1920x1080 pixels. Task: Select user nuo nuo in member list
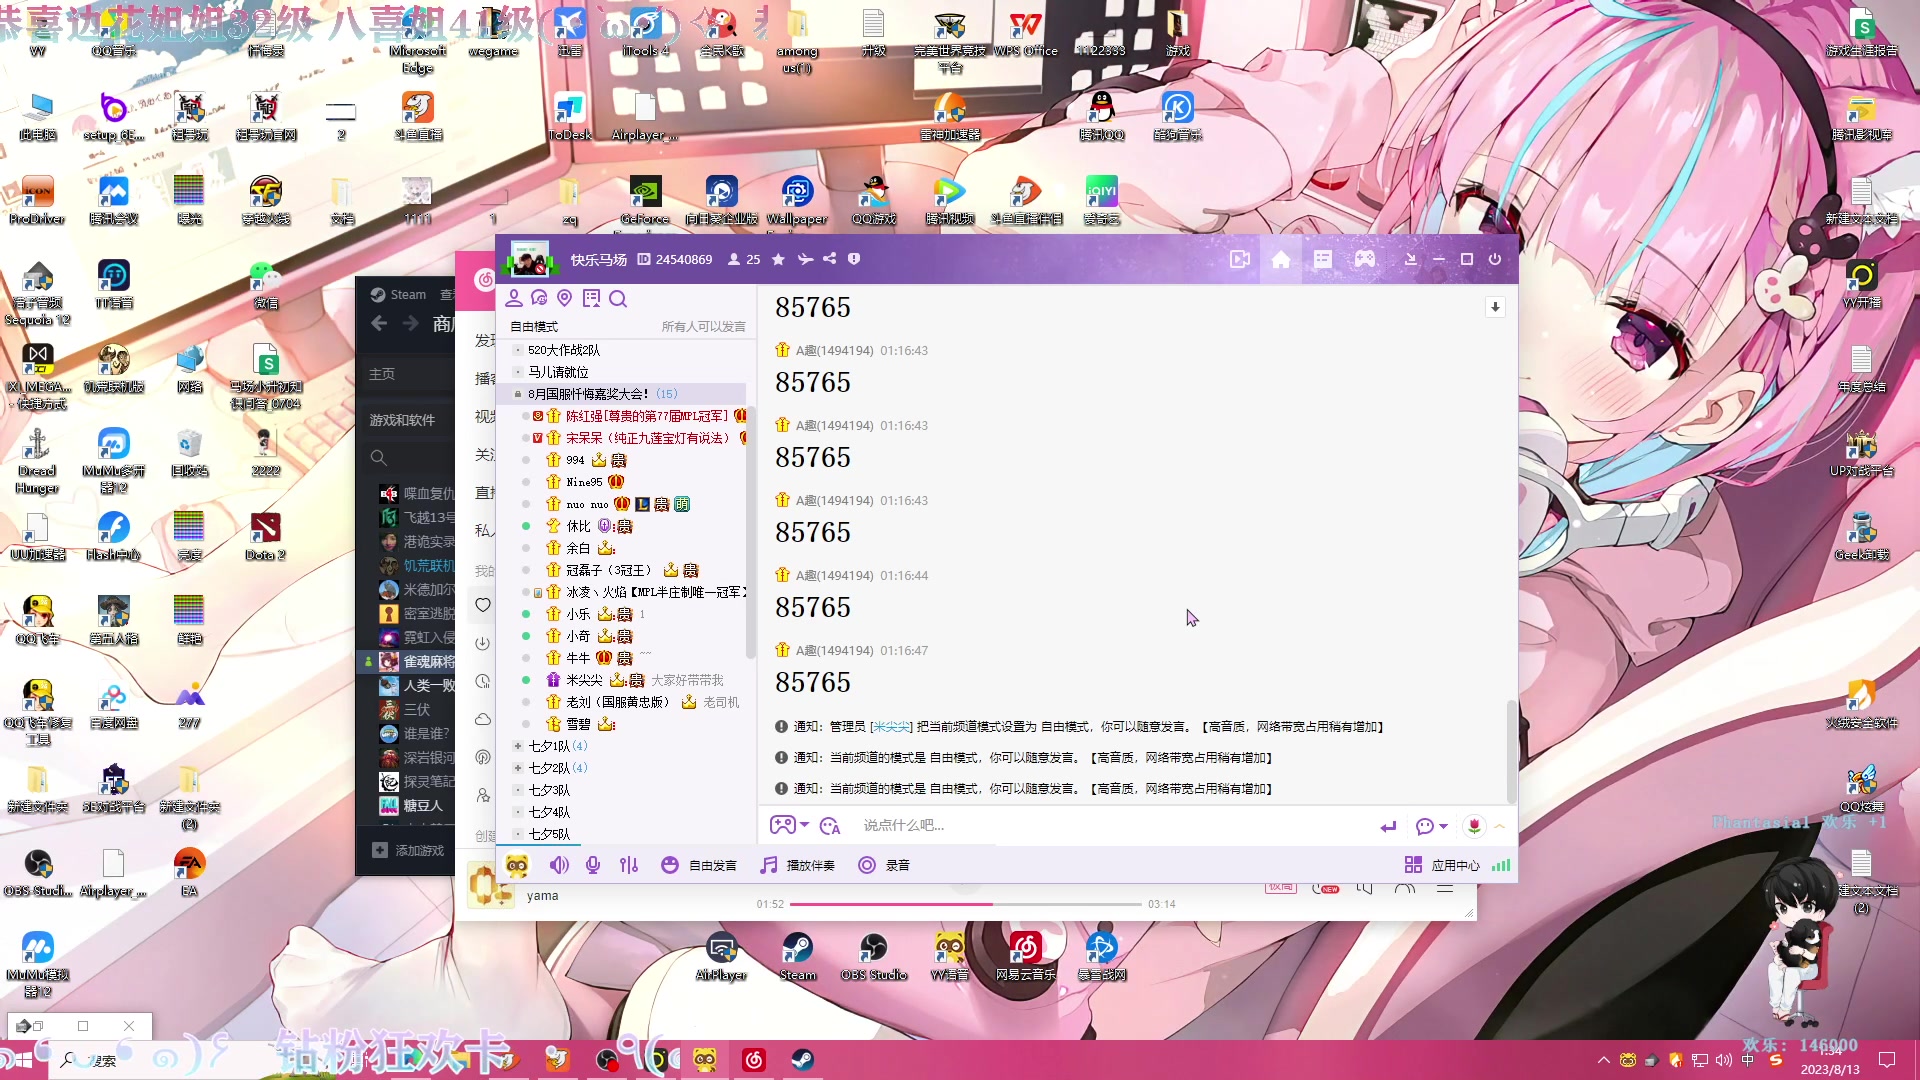(587, 504)
